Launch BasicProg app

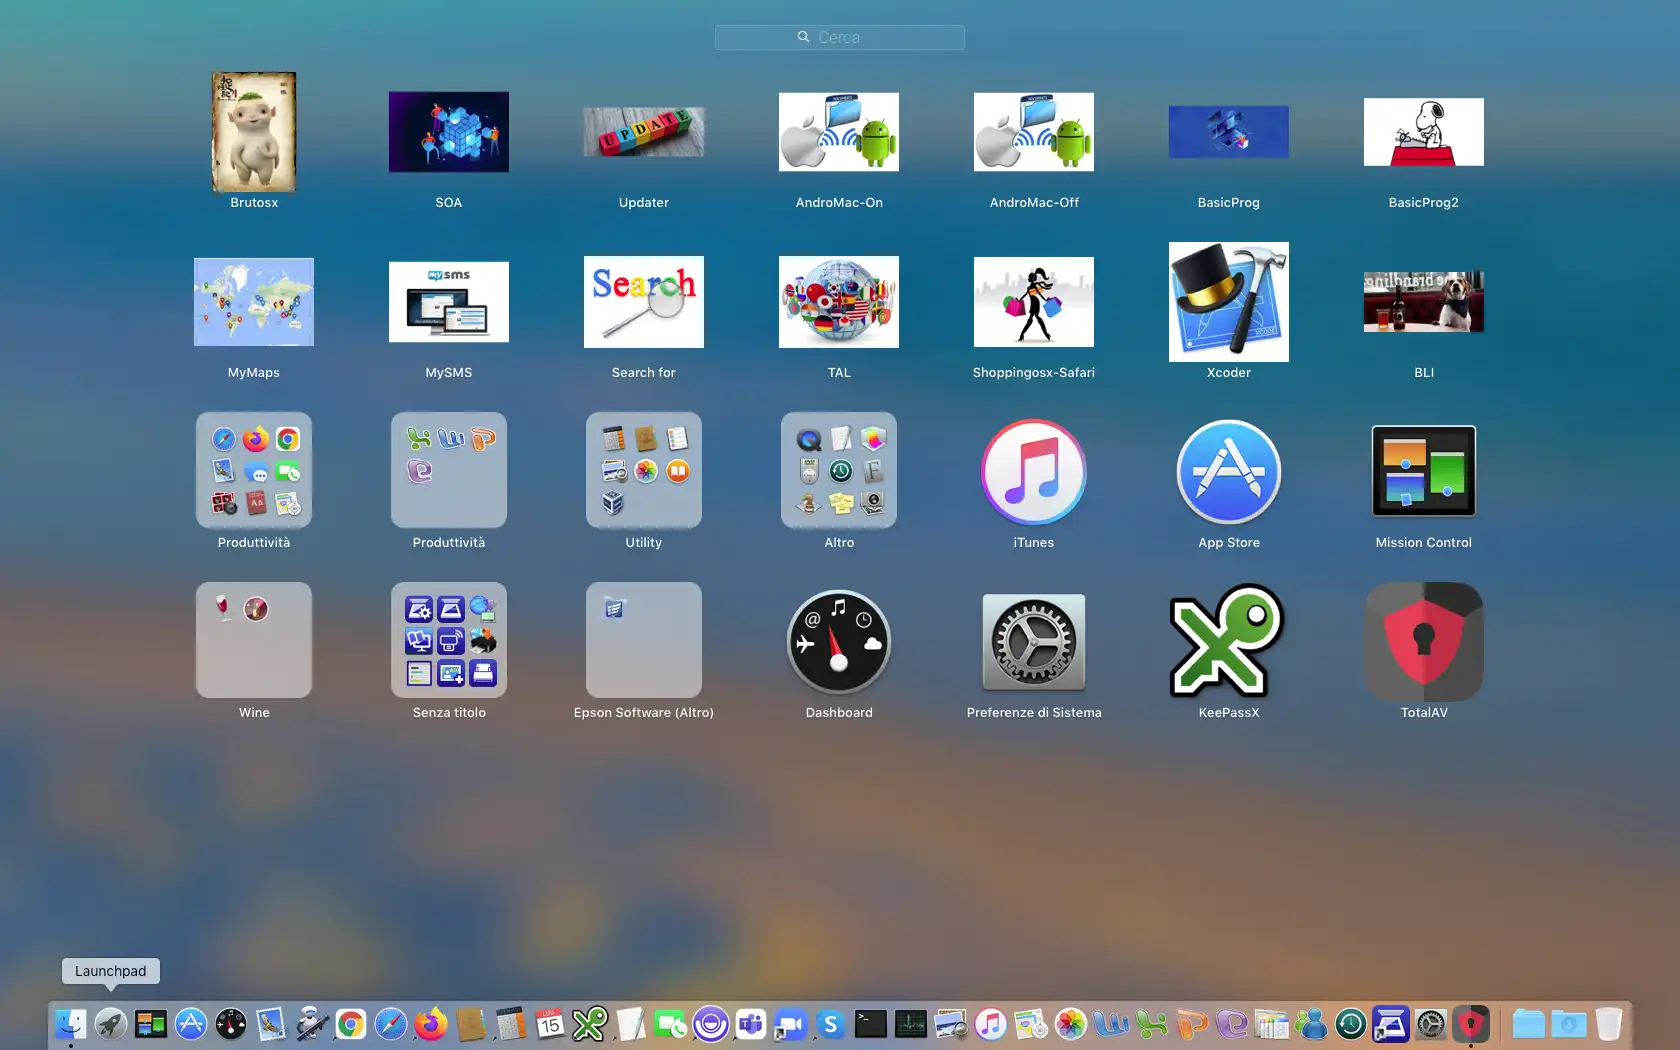coord(1229,132)
